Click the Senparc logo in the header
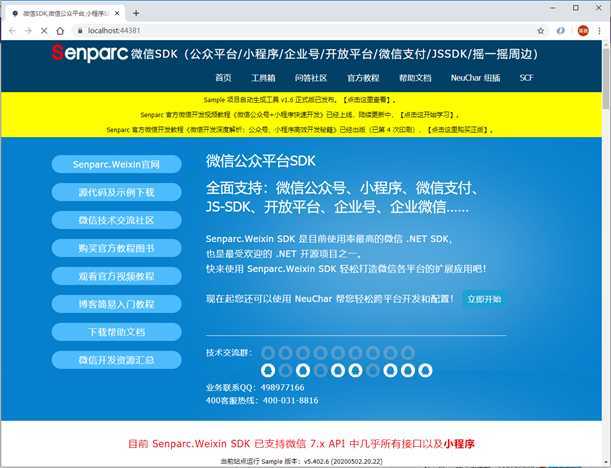 pos(90,53)
